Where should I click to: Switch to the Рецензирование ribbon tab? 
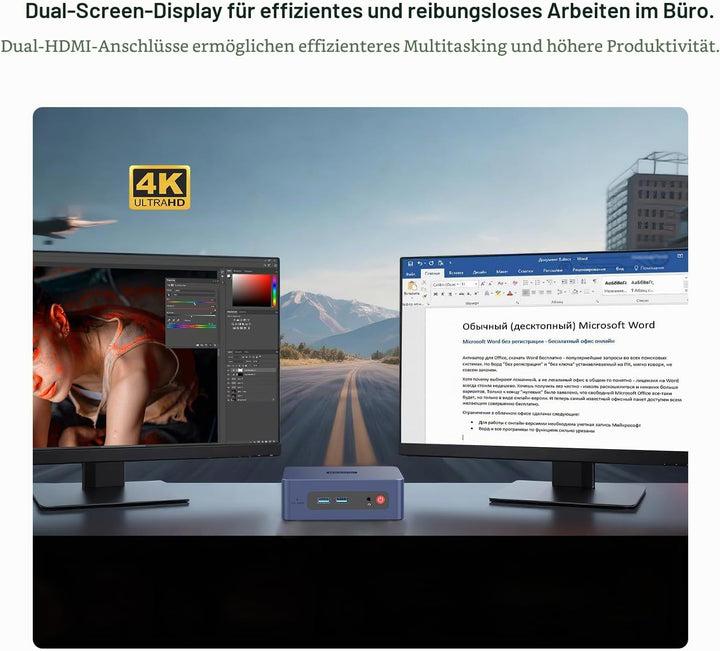pyautogui.click(x=589, y=269)
